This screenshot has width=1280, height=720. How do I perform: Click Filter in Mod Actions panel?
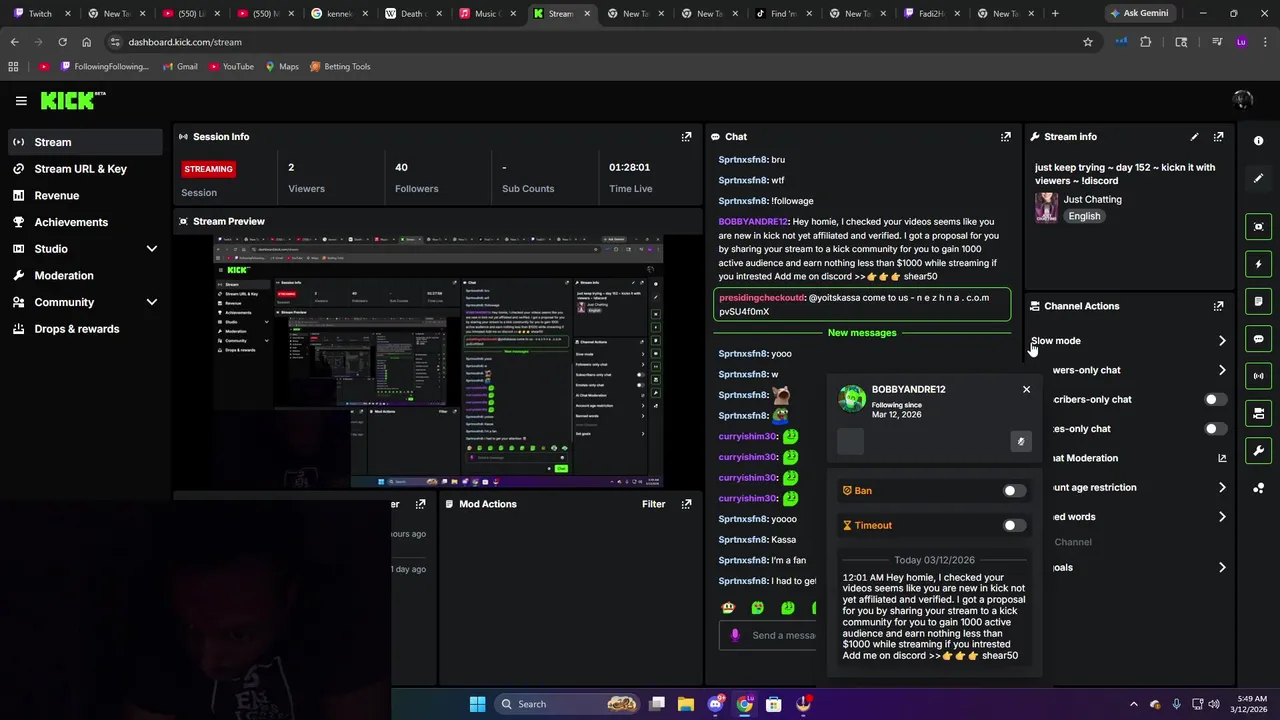[653, 504]
